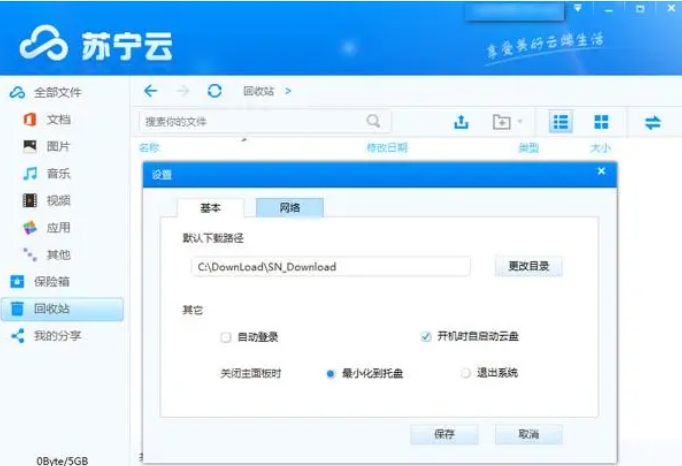Select the 最小化到托盘 radio option
This screenshot has height=466, width=682.
(331, 373)
